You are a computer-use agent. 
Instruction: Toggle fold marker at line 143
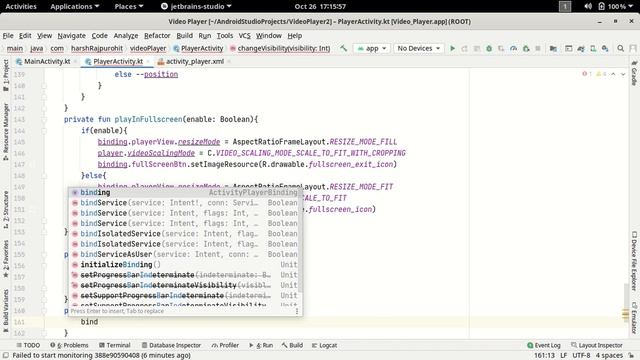click(x=44, y=120)
